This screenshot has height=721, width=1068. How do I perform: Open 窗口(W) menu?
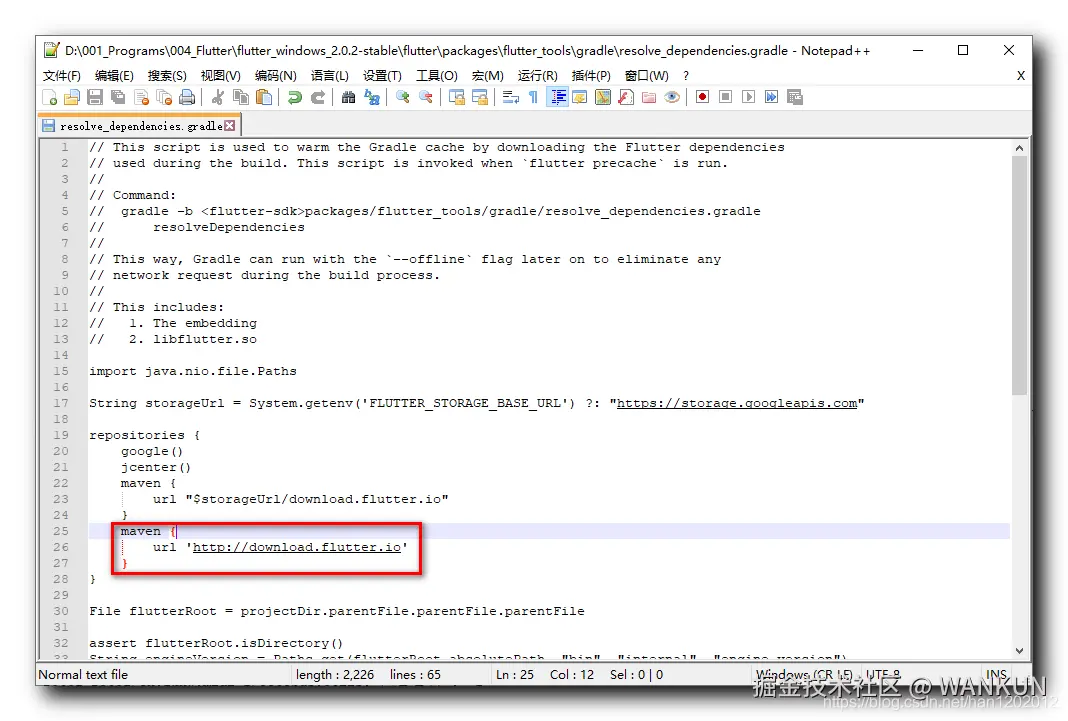(647, 76)
